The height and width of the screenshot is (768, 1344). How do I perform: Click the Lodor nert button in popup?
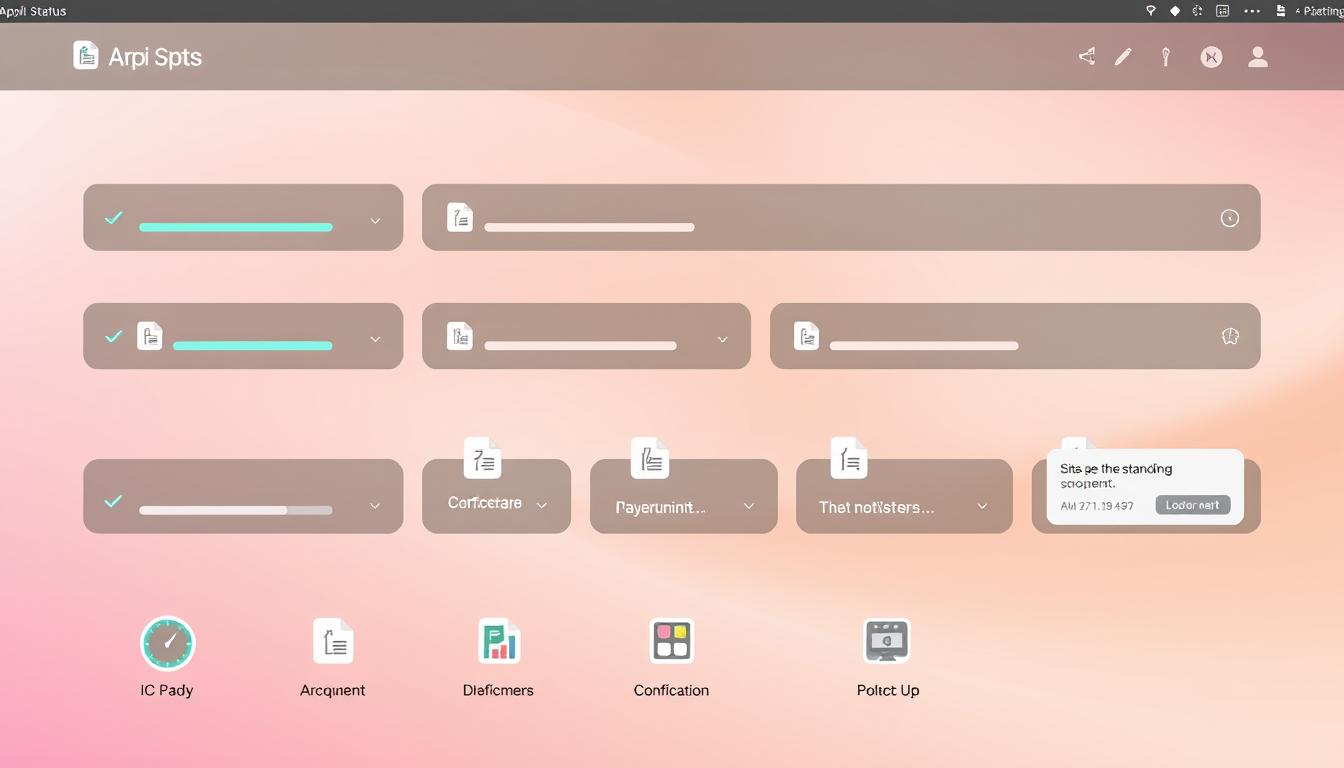pos(1192,505)
